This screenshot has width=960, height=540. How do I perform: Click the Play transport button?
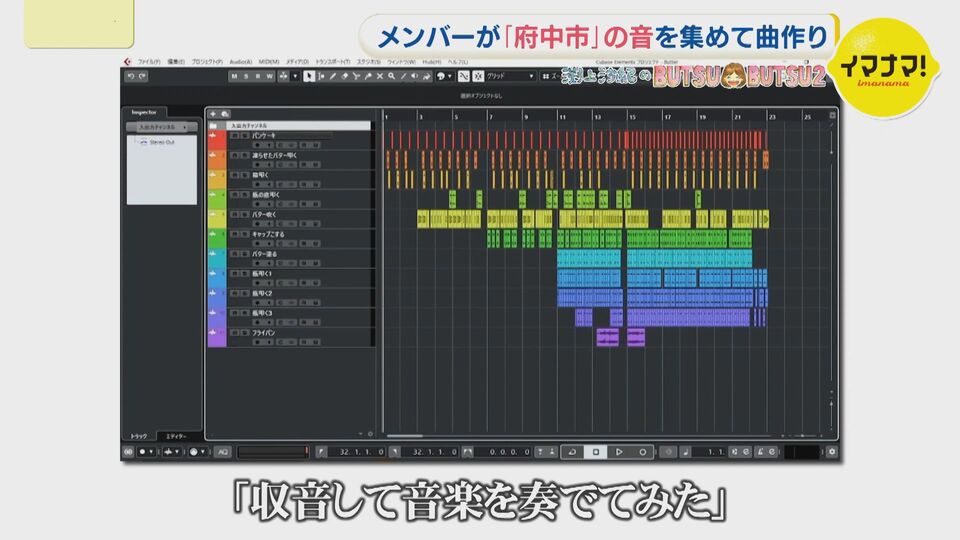[619, 452]
